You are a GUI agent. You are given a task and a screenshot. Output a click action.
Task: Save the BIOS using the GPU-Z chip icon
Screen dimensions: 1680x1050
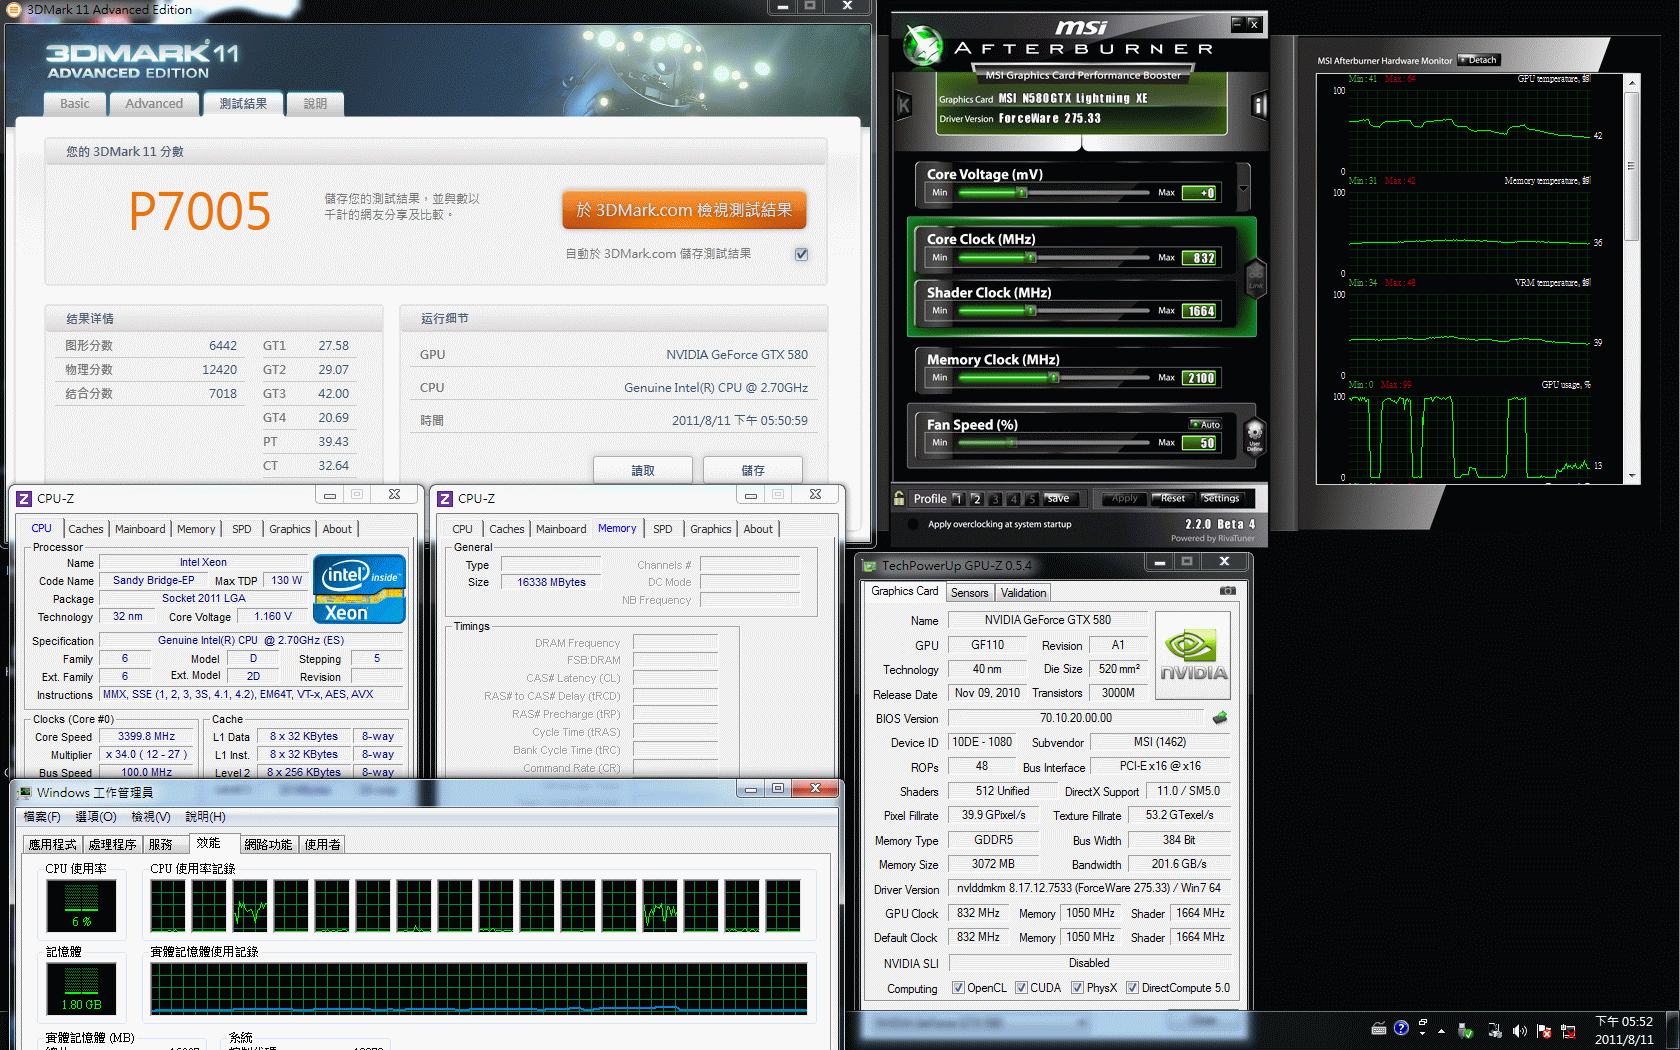(1219, 718)
